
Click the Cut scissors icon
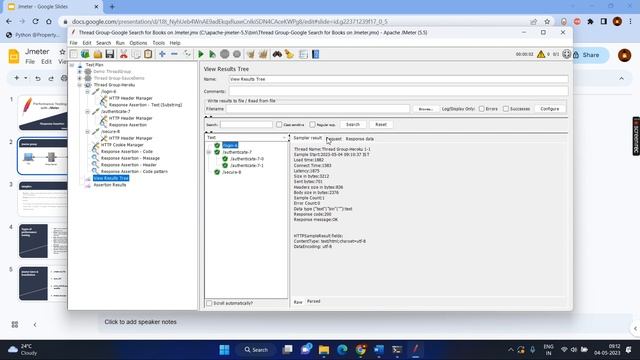click(124, 54)
